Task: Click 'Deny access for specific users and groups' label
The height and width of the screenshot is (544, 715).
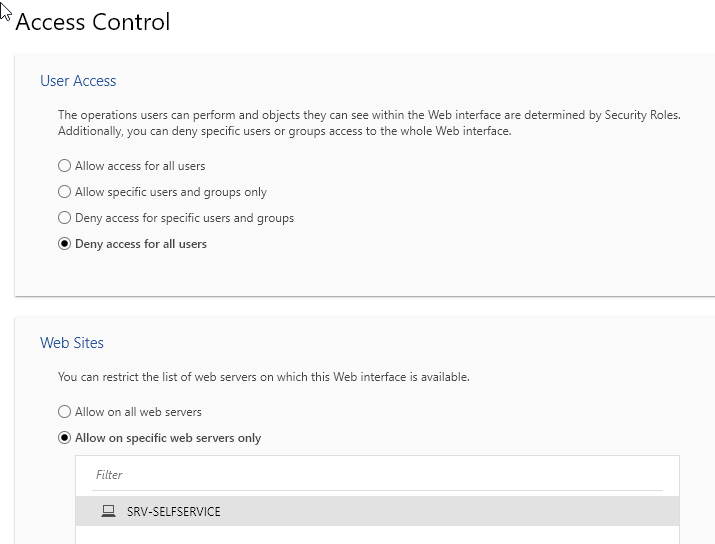Action: click(x=184, y=218)
